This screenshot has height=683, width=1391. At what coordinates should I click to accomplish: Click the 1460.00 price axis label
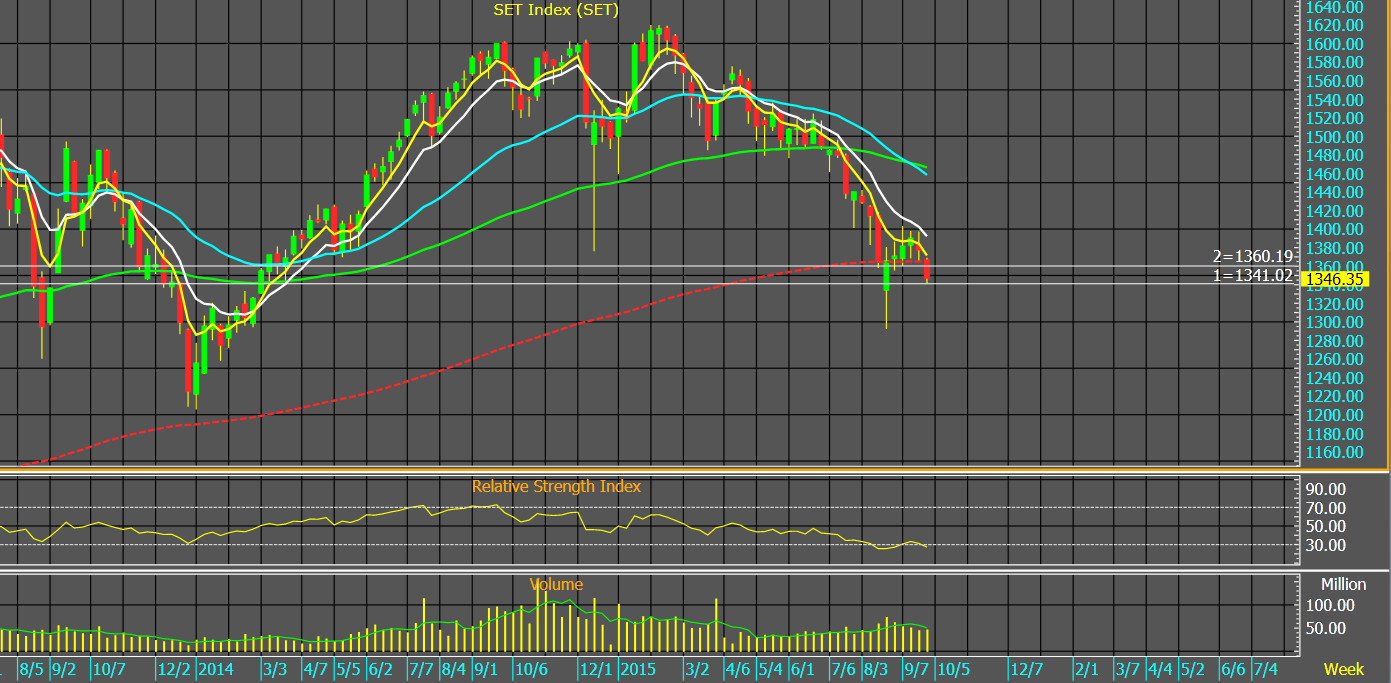pos(1335,174)
